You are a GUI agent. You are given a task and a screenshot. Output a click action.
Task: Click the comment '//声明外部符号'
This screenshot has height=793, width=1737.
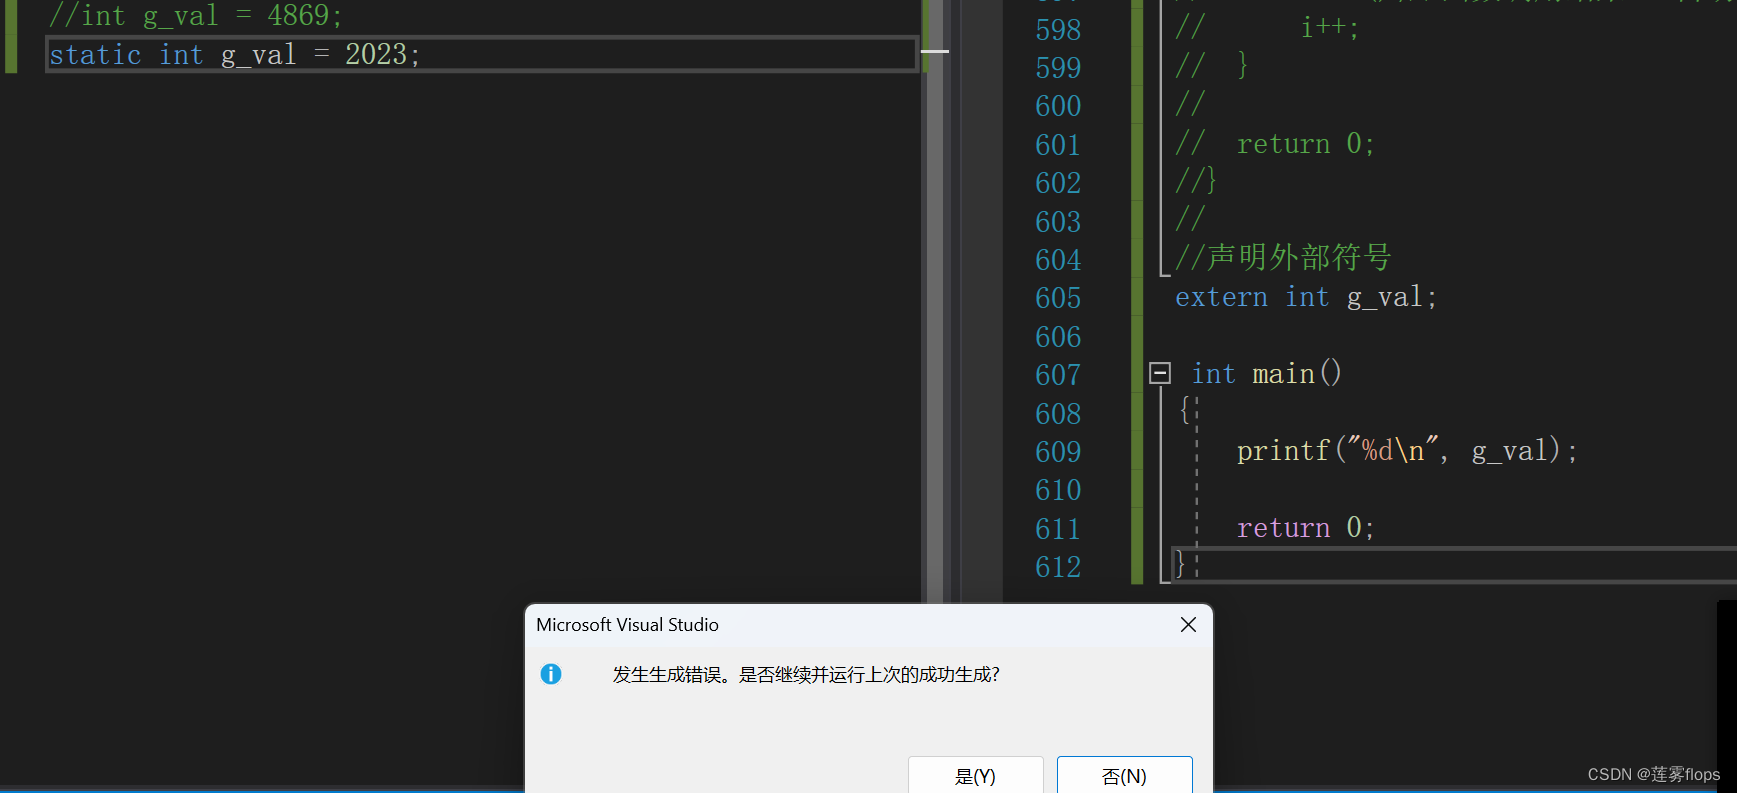pos(1283,258)
